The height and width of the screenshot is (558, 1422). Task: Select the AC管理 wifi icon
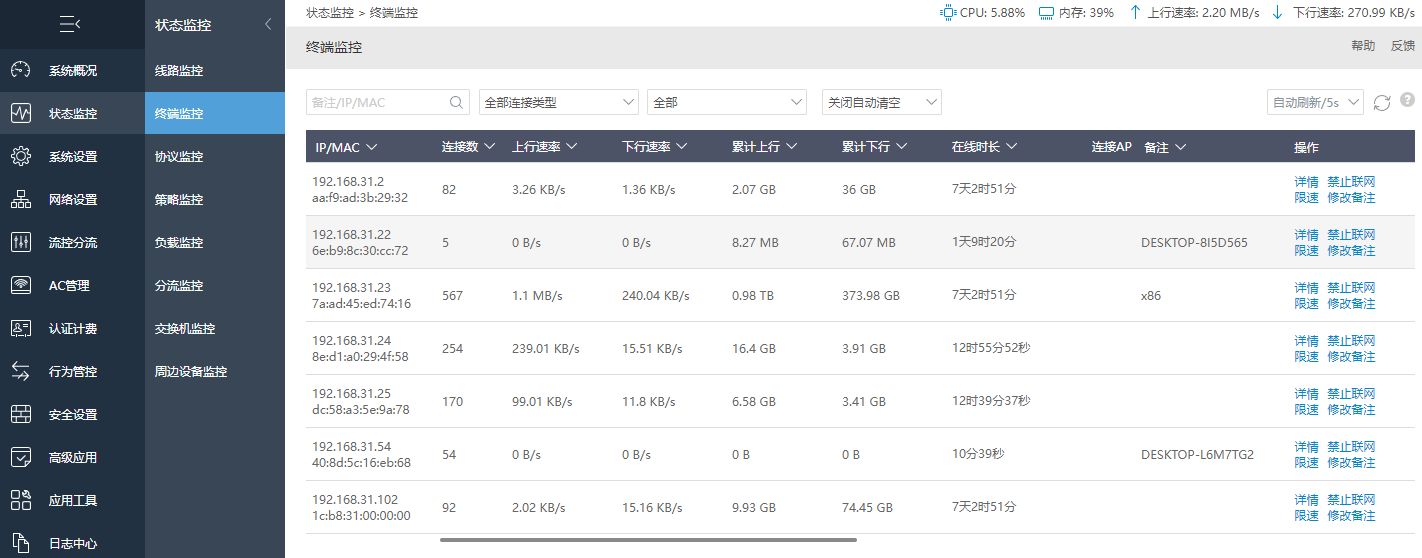pos(21,286)
